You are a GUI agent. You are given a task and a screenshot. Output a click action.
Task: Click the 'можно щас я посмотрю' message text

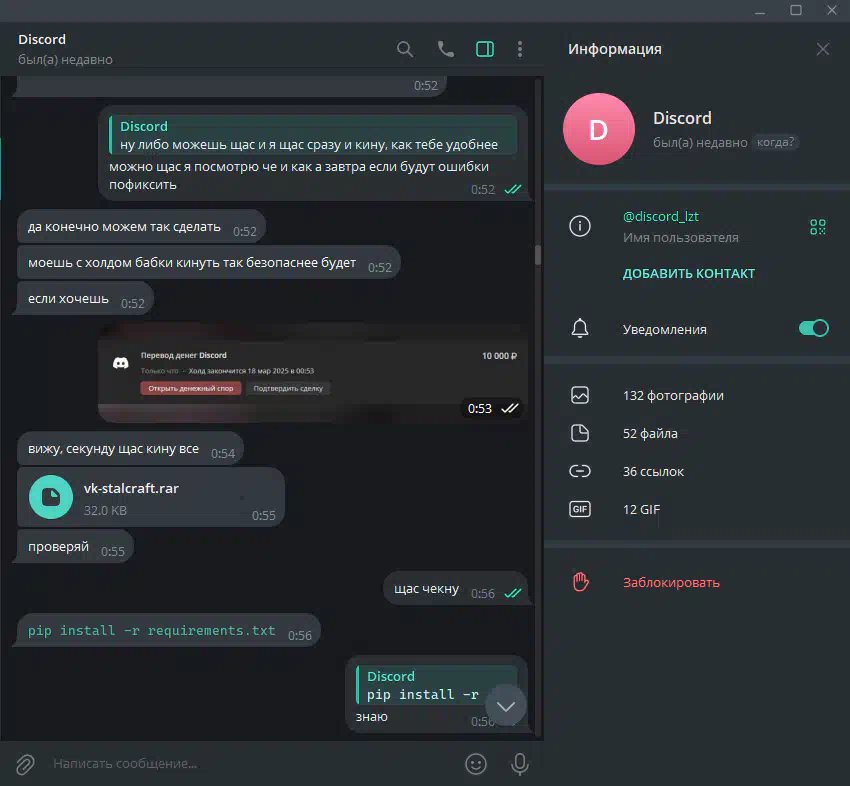coord(299,175)
